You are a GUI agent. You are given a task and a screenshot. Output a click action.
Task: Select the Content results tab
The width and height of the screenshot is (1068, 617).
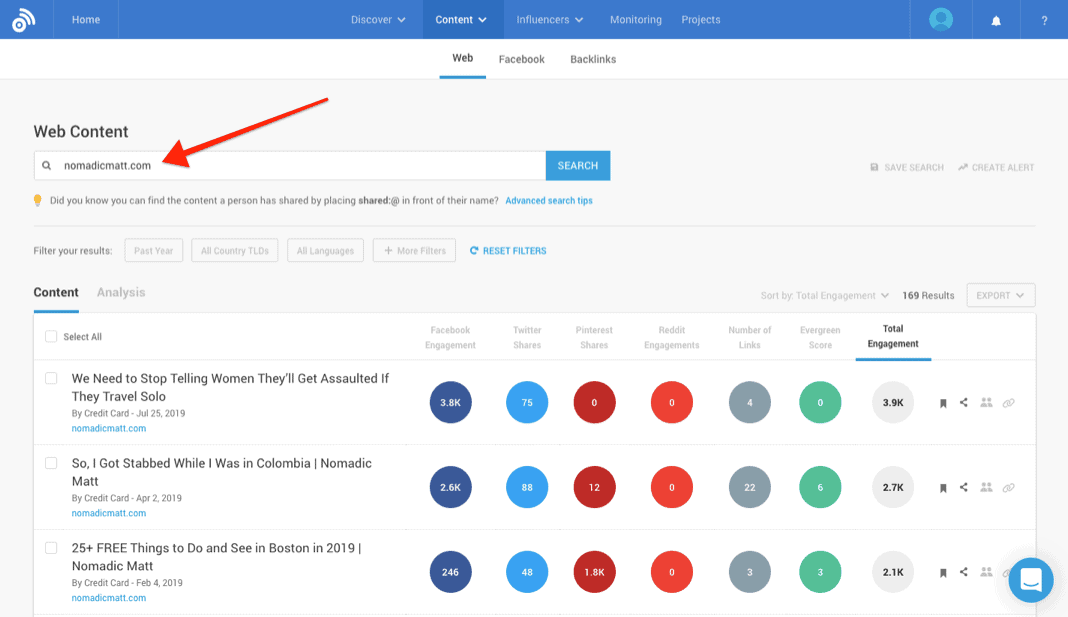click(56, 292)
